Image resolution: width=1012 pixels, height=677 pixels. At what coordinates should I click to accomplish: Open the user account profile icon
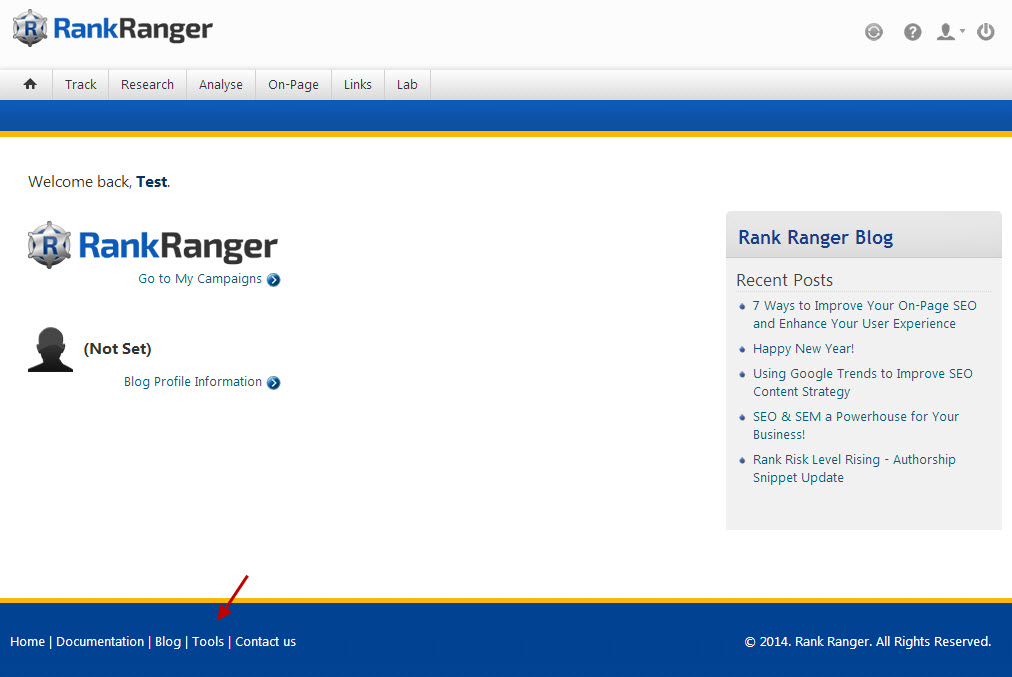(x=946, y=32)
